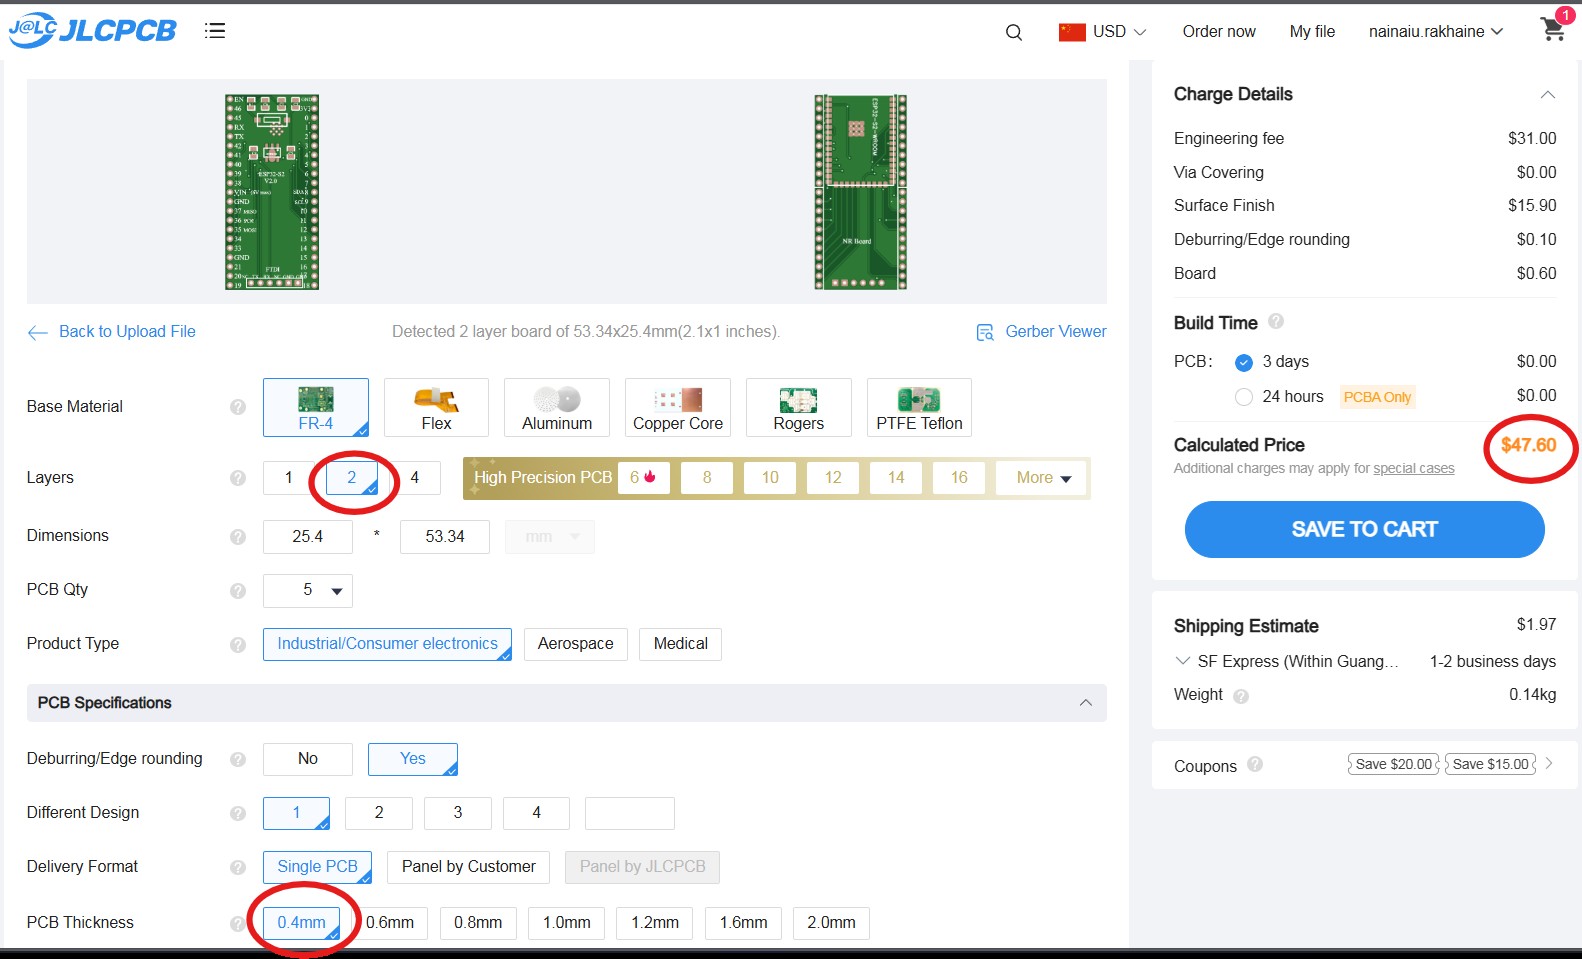This screenshot has width=1582, height=959.
Task: Click the back arrow beside Upload File
Action: pos(38,333)
